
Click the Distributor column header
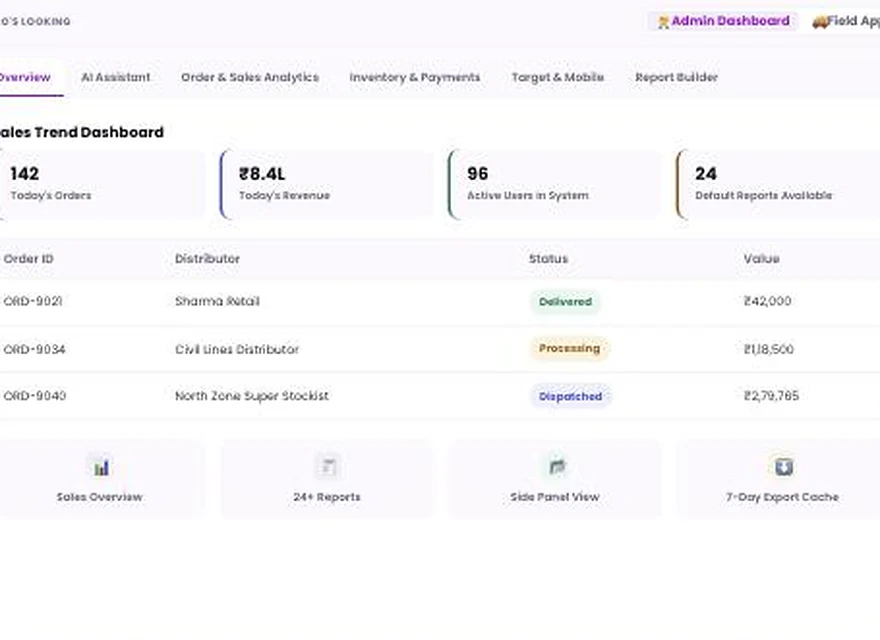(x=207, y=259)
